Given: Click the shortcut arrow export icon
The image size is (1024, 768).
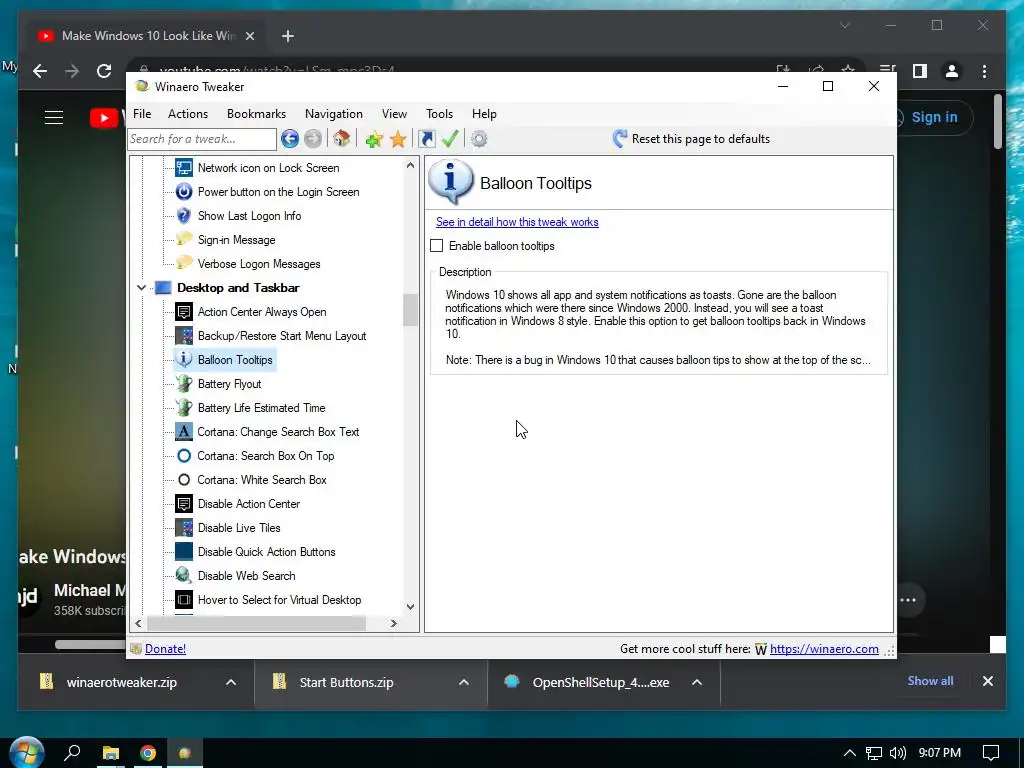Looking at the screenshot, I should pyautogui.click(x=426, y=138).
